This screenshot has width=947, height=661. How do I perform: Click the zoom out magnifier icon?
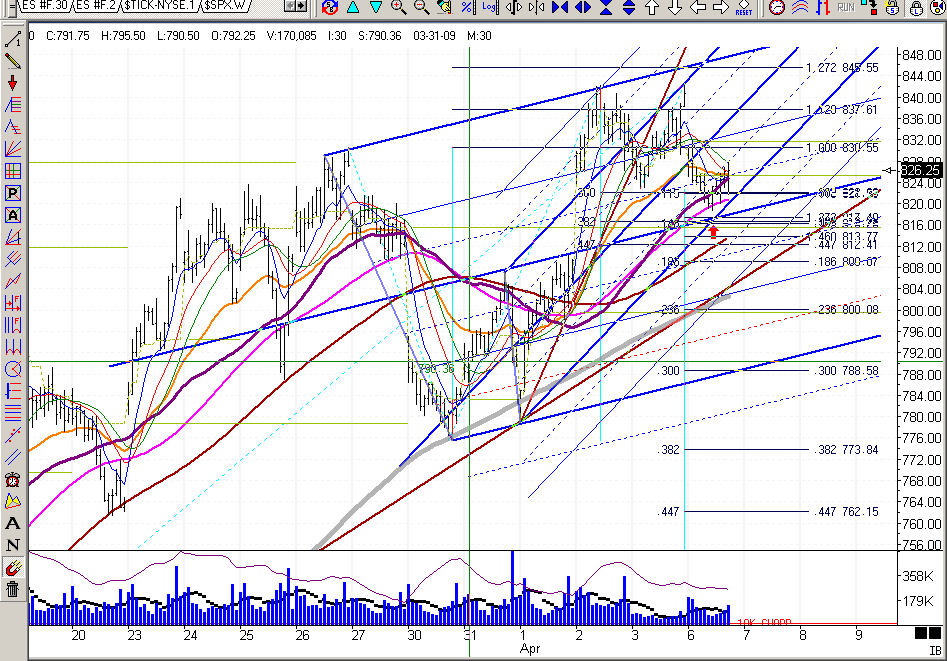tap(421, 7)
